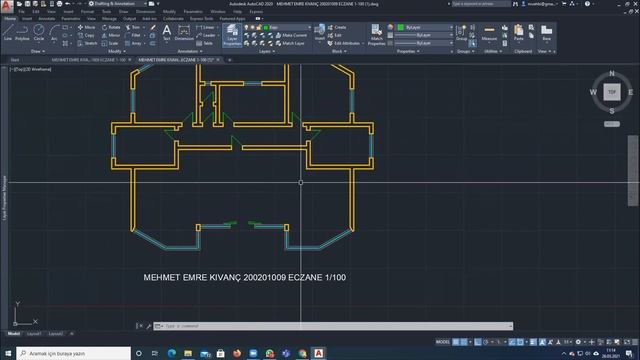Click the Rotate tool
The width and height of the screenshot is (640, 360).
coord(111,27)
